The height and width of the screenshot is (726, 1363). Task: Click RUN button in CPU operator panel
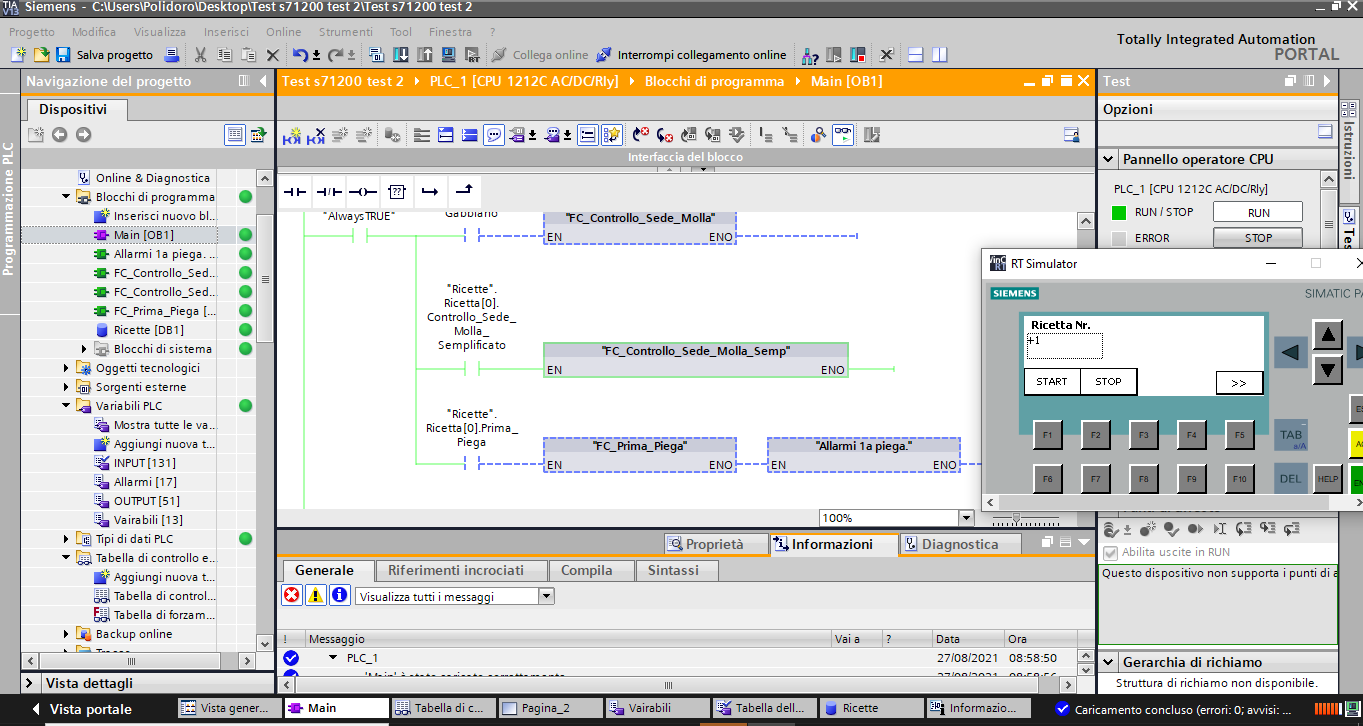coord(1258,212)
